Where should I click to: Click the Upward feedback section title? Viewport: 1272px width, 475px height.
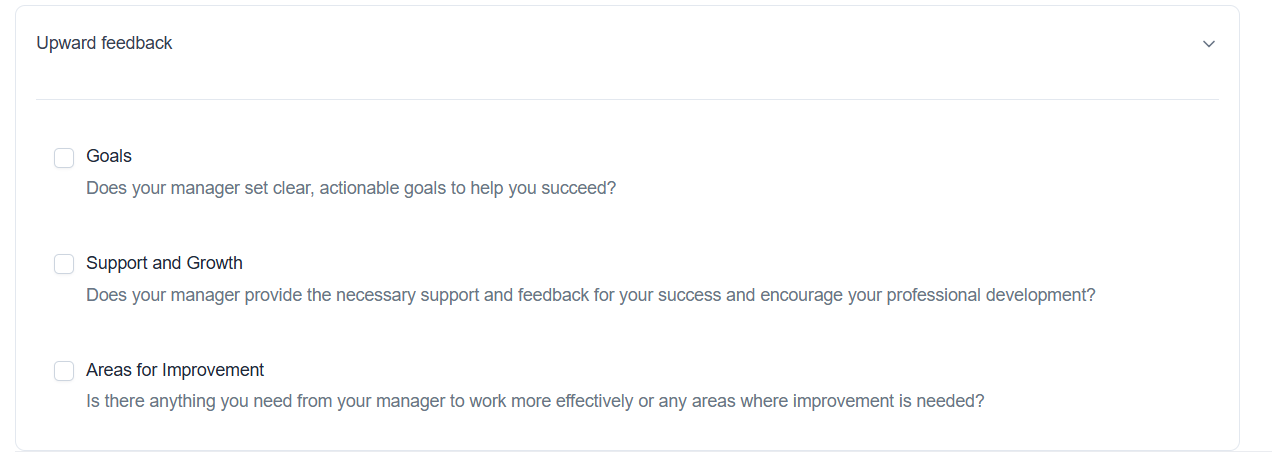(104, 43)
